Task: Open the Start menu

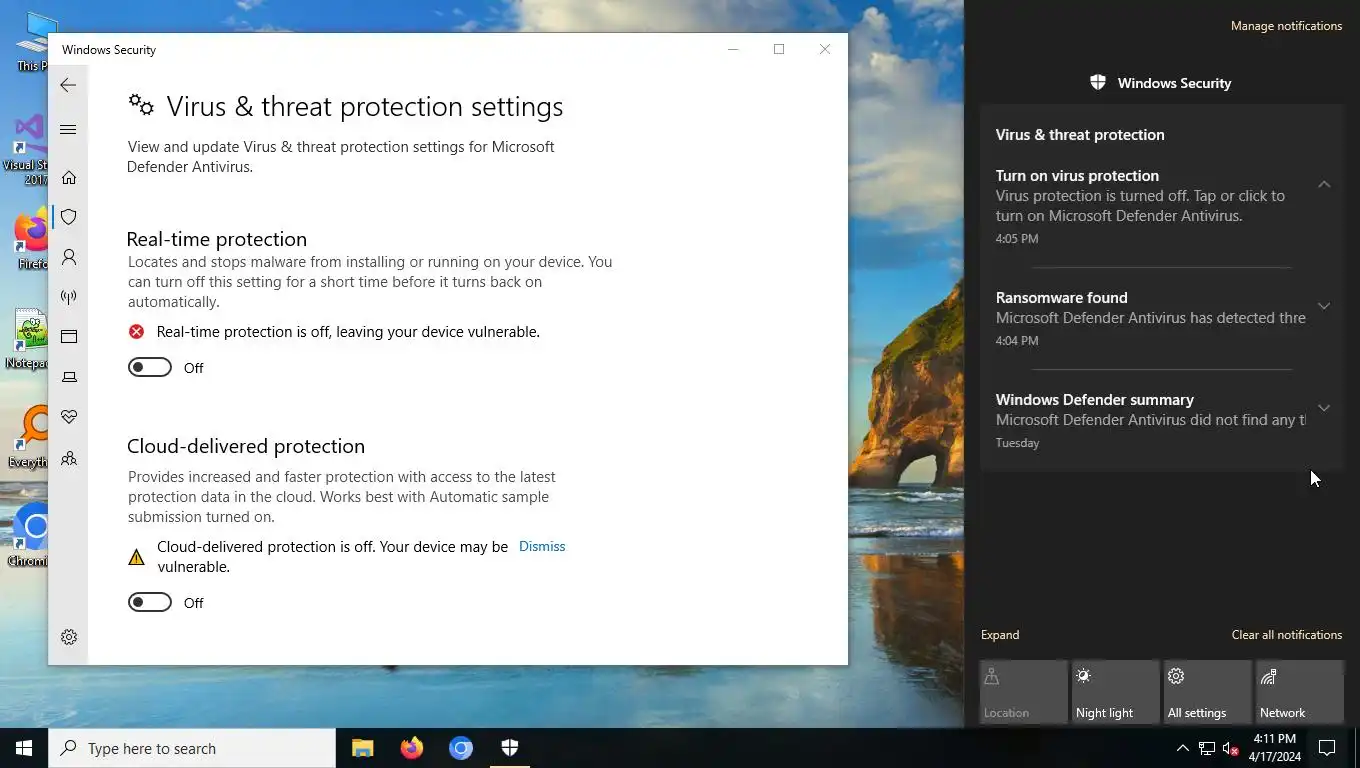Action: [24, 748]
